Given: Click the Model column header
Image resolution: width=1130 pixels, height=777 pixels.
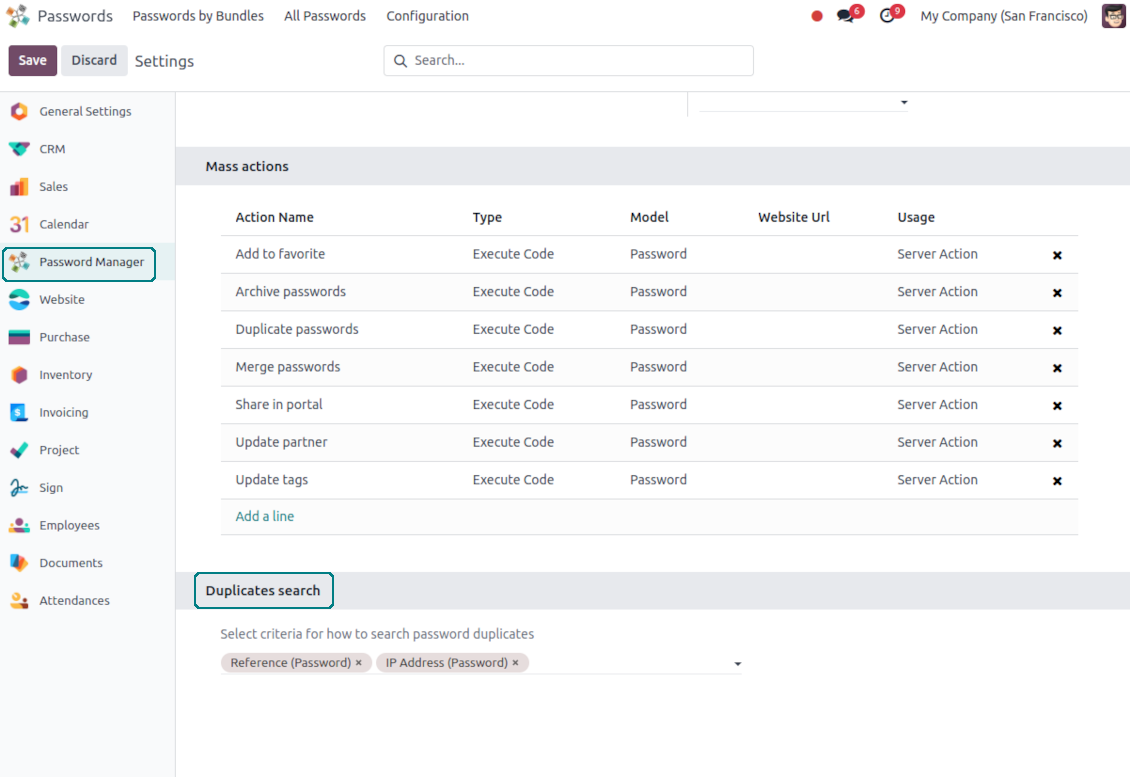Looking at the screenshot, I should pyautogui.click(x=649, y=217).
